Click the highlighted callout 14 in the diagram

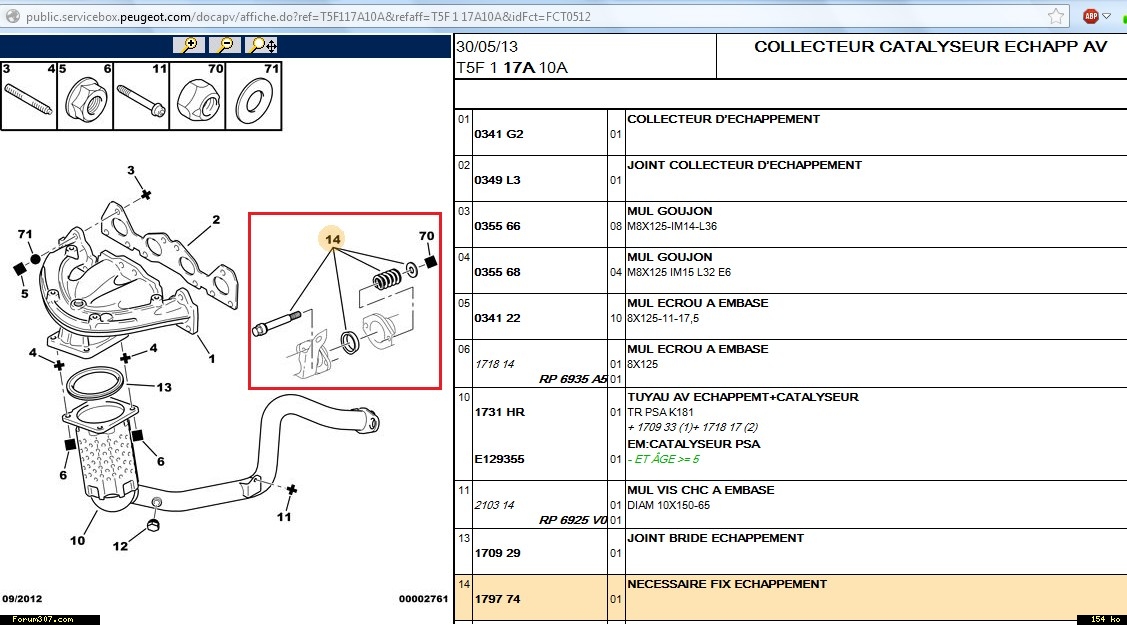[x=333, y=239]
